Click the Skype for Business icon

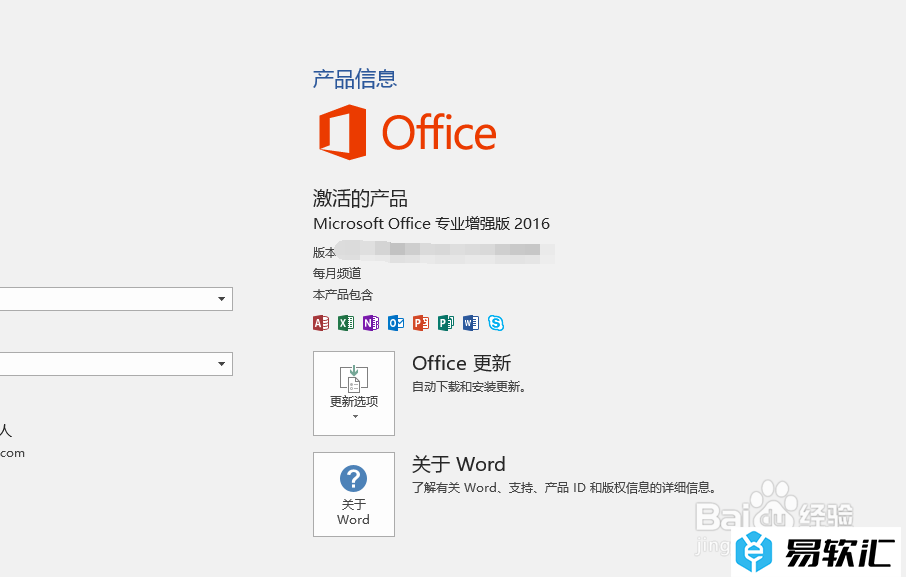496,323
